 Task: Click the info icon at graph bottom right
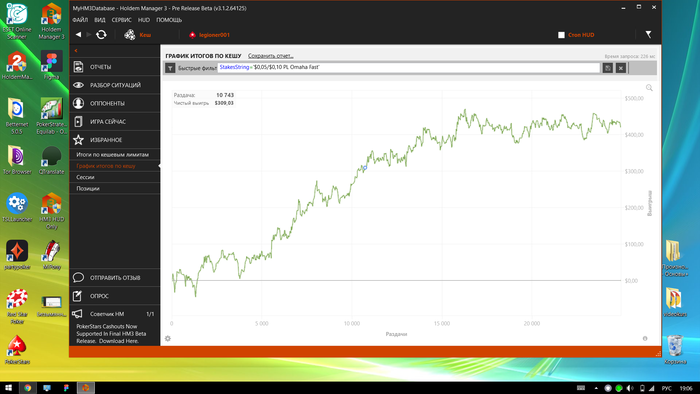pyautogui.click(x=645, y=338)
